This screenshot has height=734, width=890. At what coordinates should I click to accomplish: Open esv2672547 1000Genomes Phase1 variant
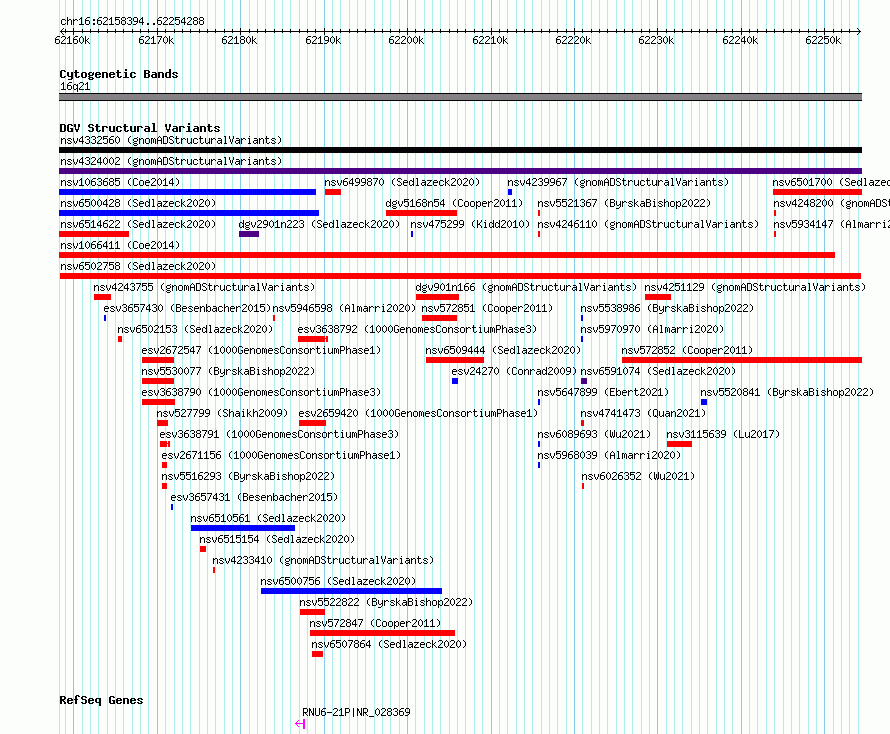(x=261, y=350)
